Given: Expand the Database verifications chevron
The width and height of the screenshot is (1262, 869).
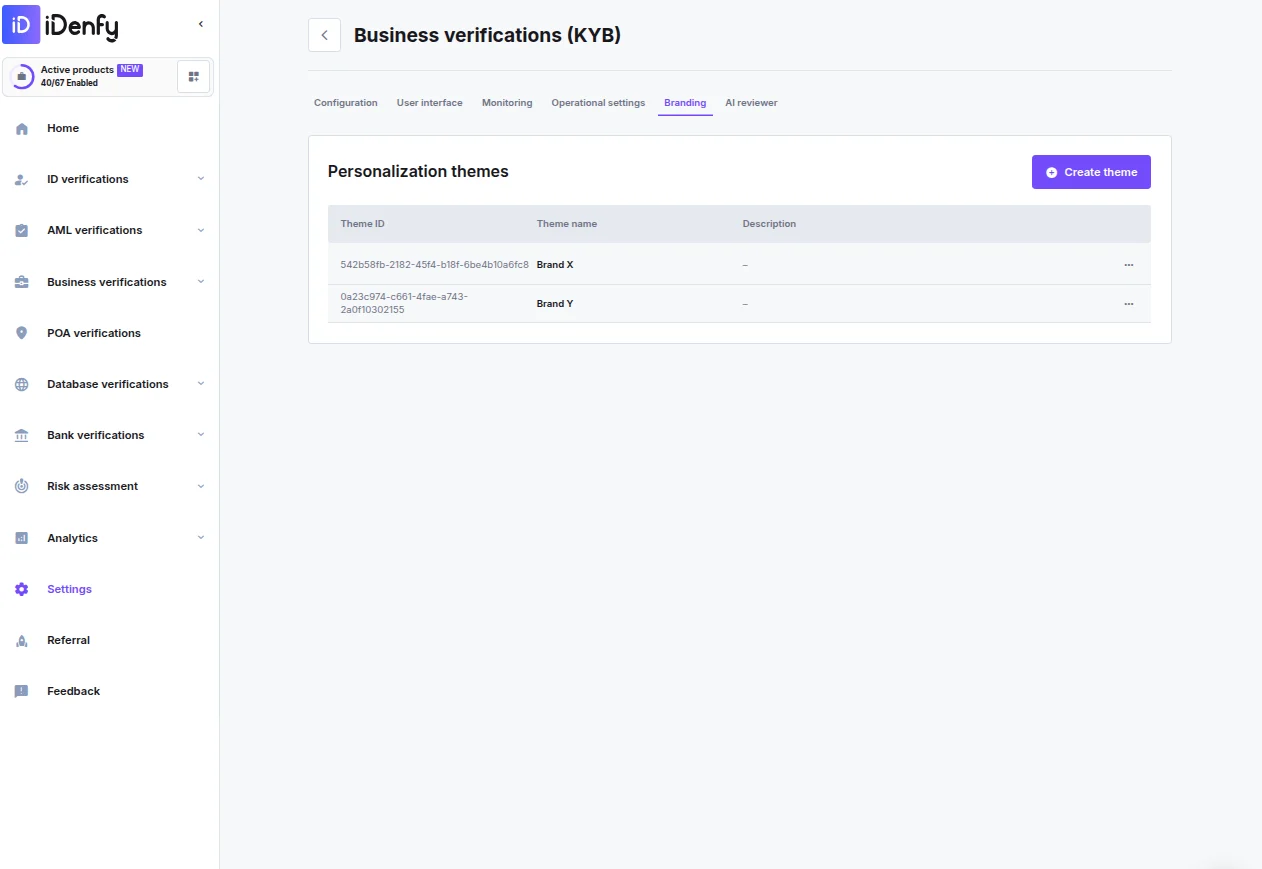Looking at the screenshot, I should [201, 383].
